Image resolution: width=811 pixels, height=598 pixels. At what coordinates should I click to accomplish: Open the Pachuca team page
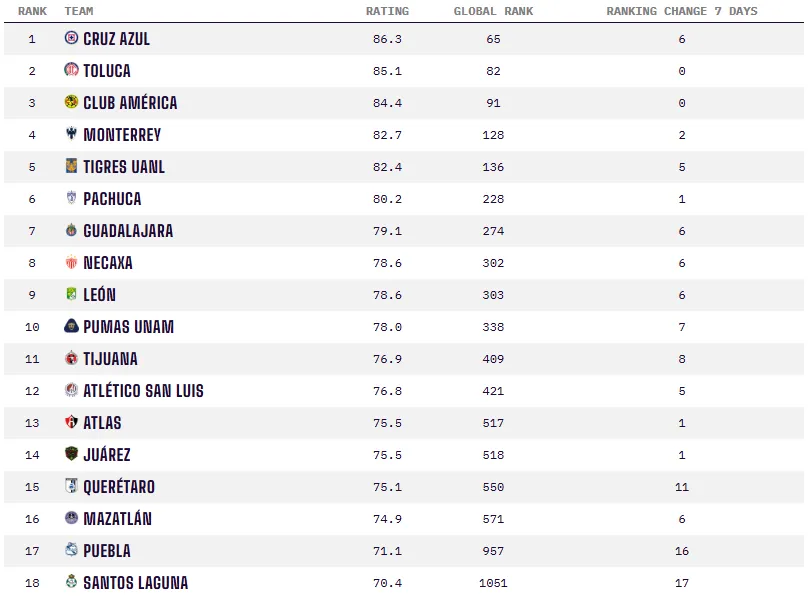tap(112, 199)
